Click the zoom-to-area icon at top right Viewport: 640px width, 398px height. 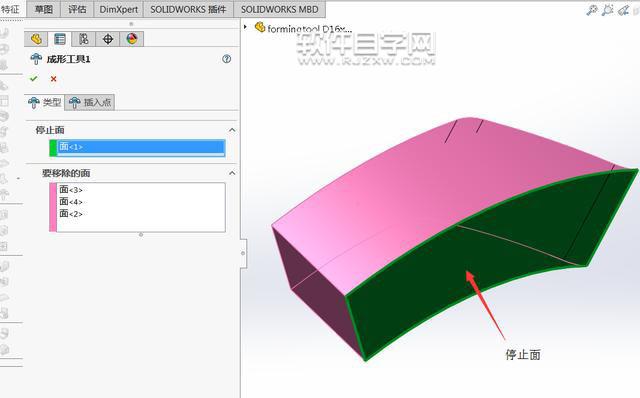tap(607, 10)
